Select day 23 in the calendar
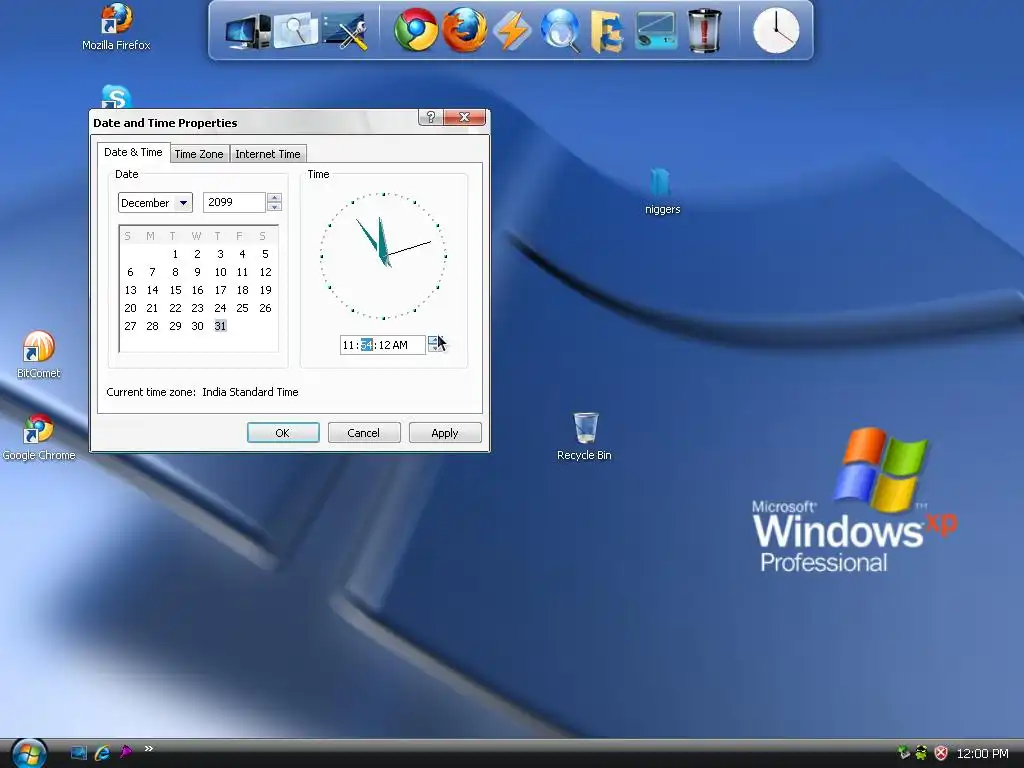 click(197, 308)
